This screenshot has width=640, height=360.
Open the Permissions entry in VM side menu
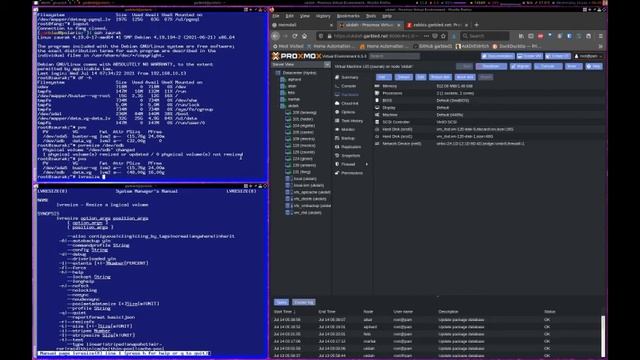(349, 173)
